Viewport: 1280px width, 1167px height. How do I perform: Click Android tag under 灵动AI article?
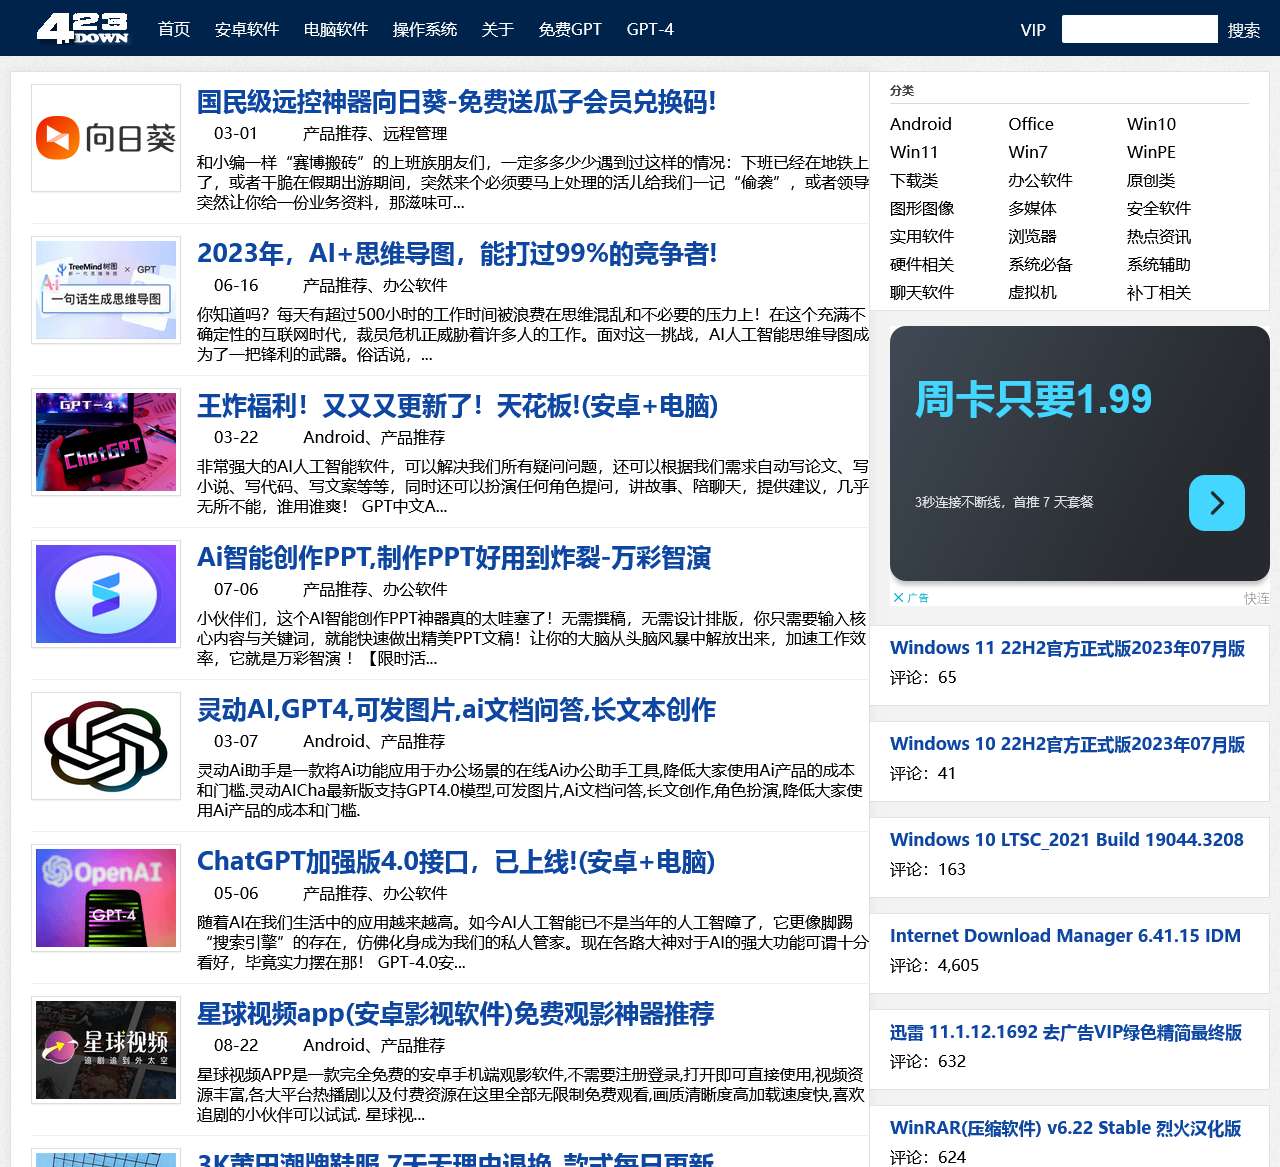(x=334, y=741)
